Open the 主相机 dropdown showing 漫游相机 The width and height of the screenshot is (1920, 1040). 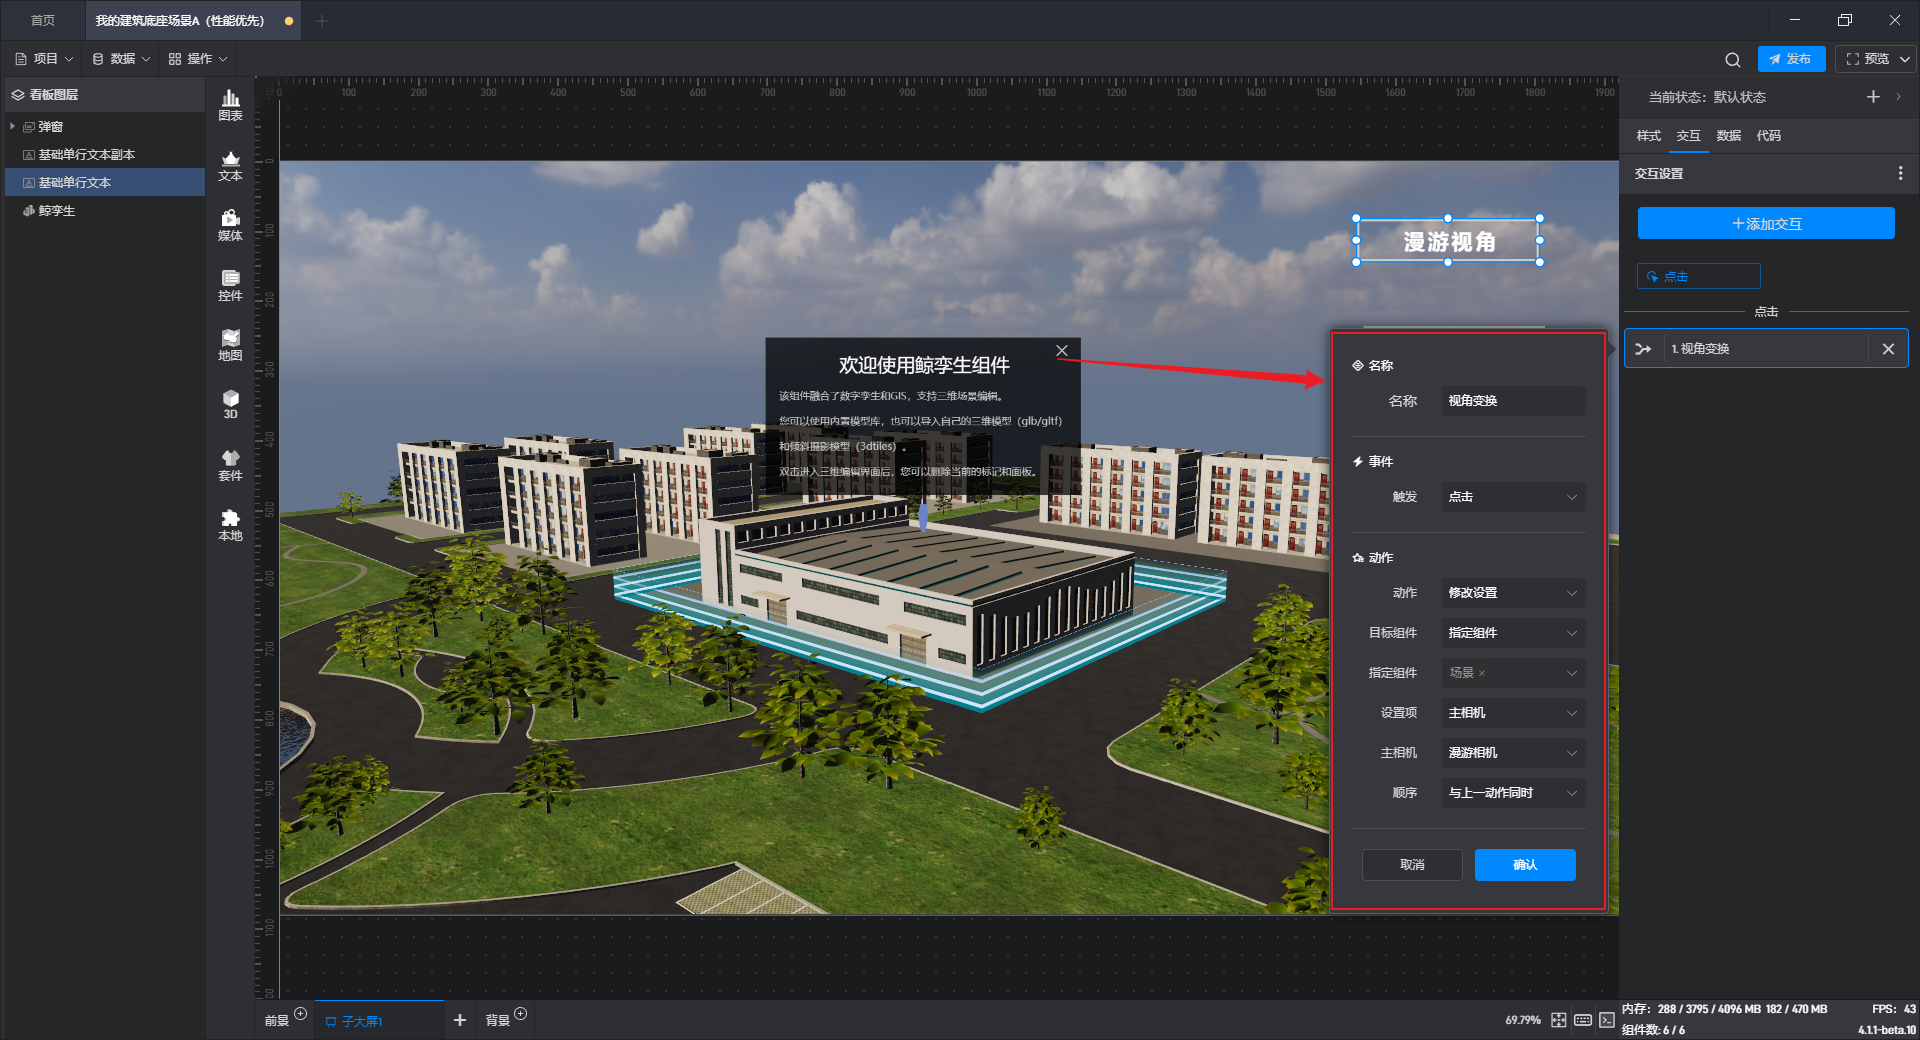pos(1513,753)
